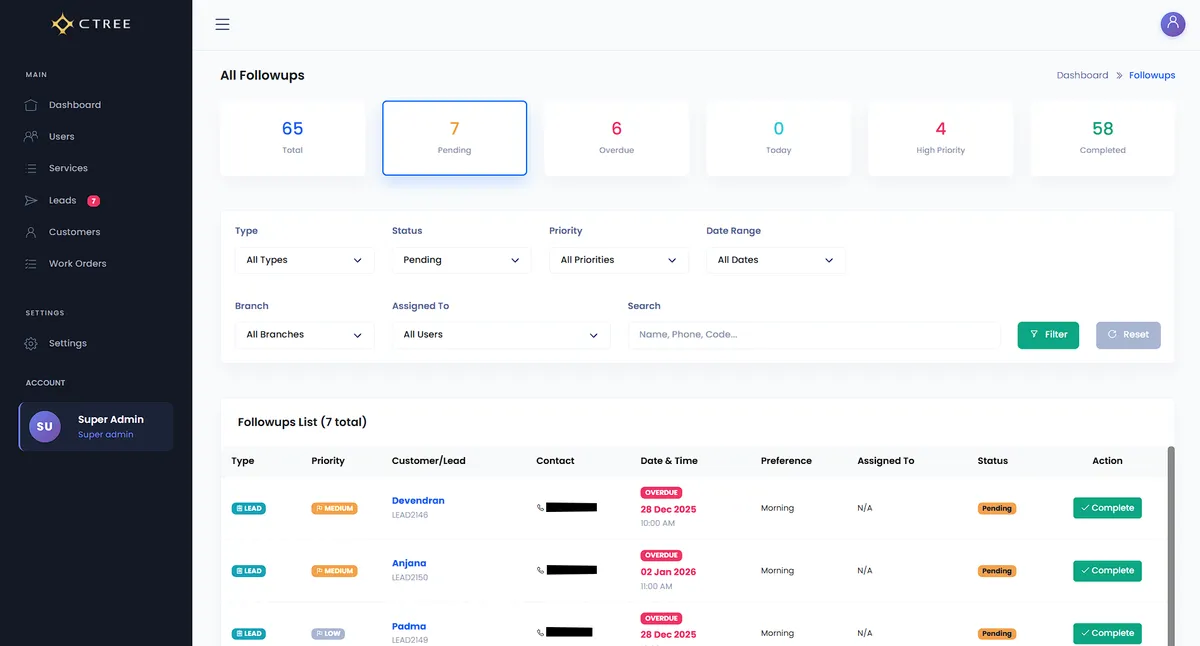This screenshot has width=1200, height=646.
Task: Open the Priority dropdown
Action: (x=619, y=260)
